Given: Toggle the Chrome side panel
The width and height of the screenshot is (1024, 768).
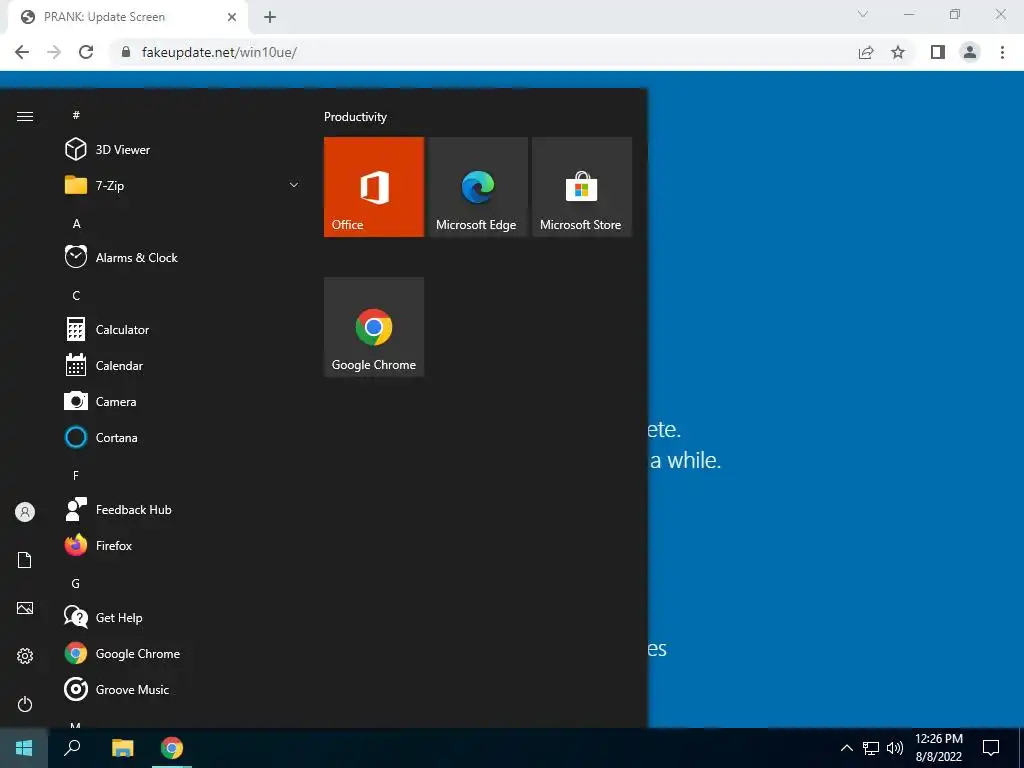Looking at the screenshot, I should tap(938, 52).
